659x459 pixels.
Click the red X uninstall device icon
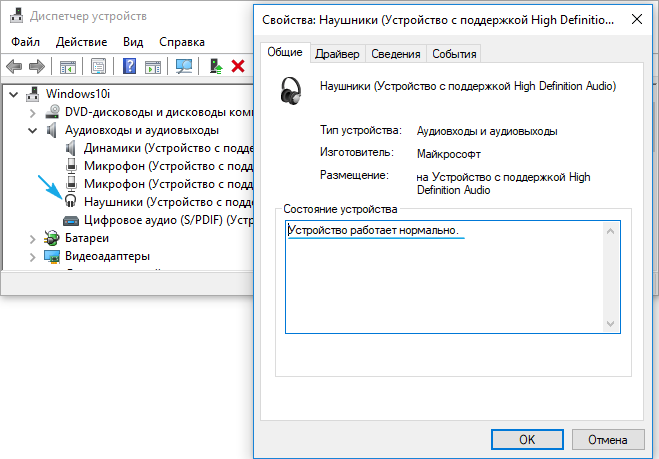click(x=238, y=66)
